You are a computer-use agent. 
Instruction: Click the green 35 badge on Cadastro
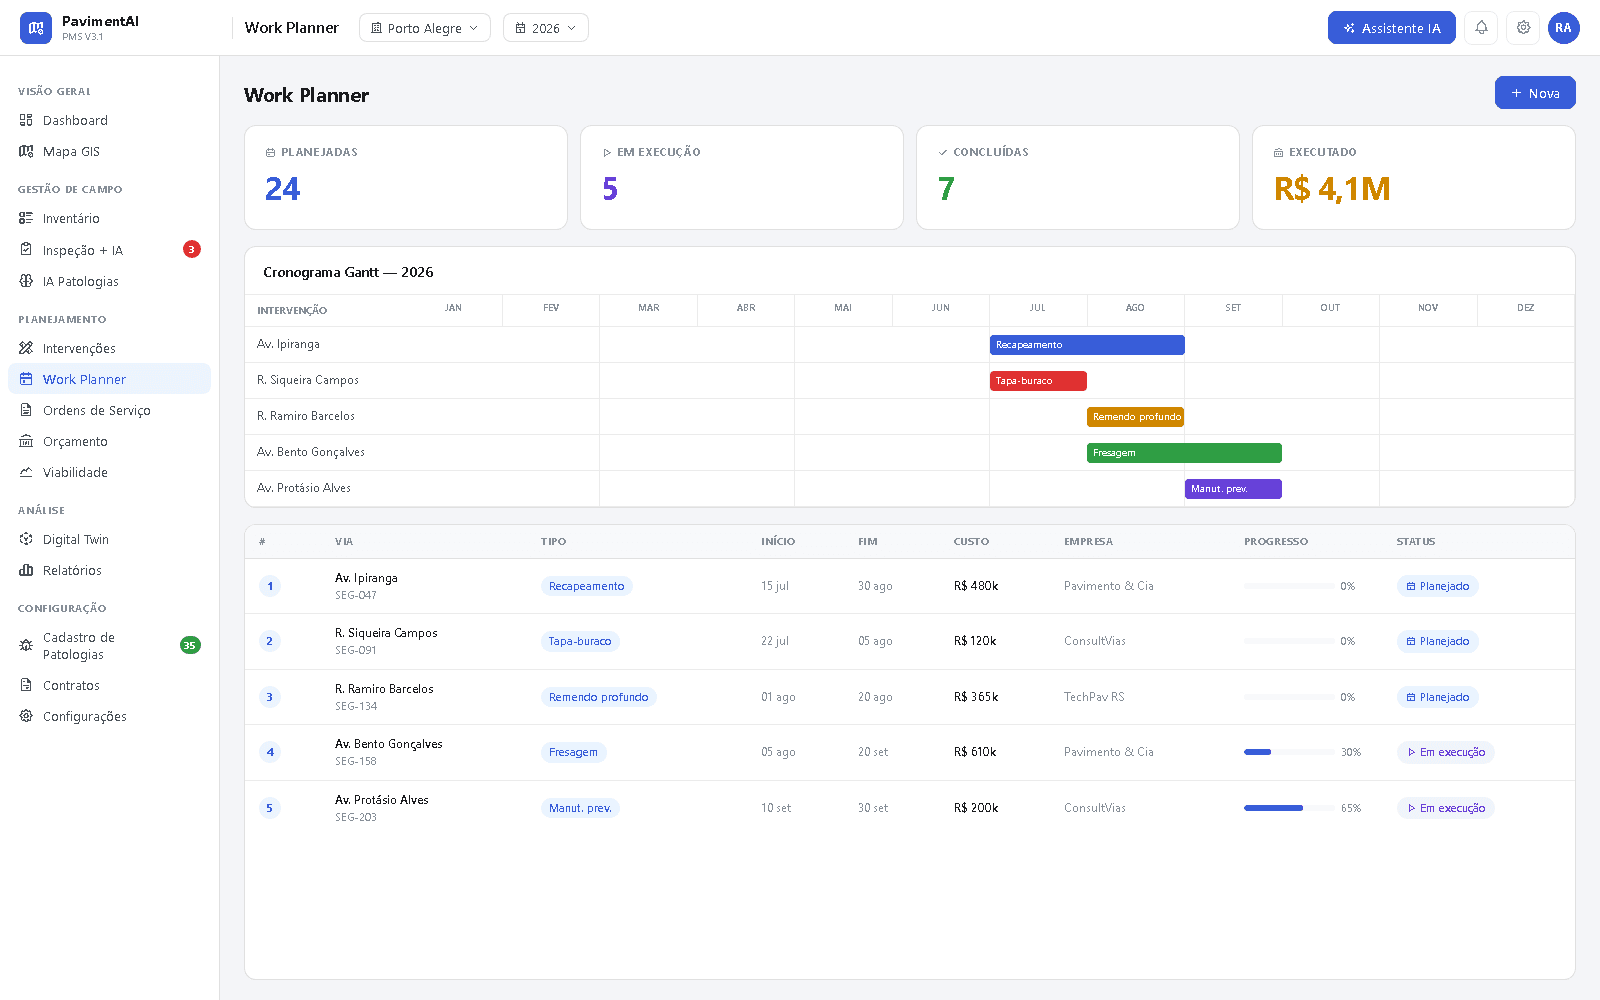pyautogui.click(x=190, y=645)
